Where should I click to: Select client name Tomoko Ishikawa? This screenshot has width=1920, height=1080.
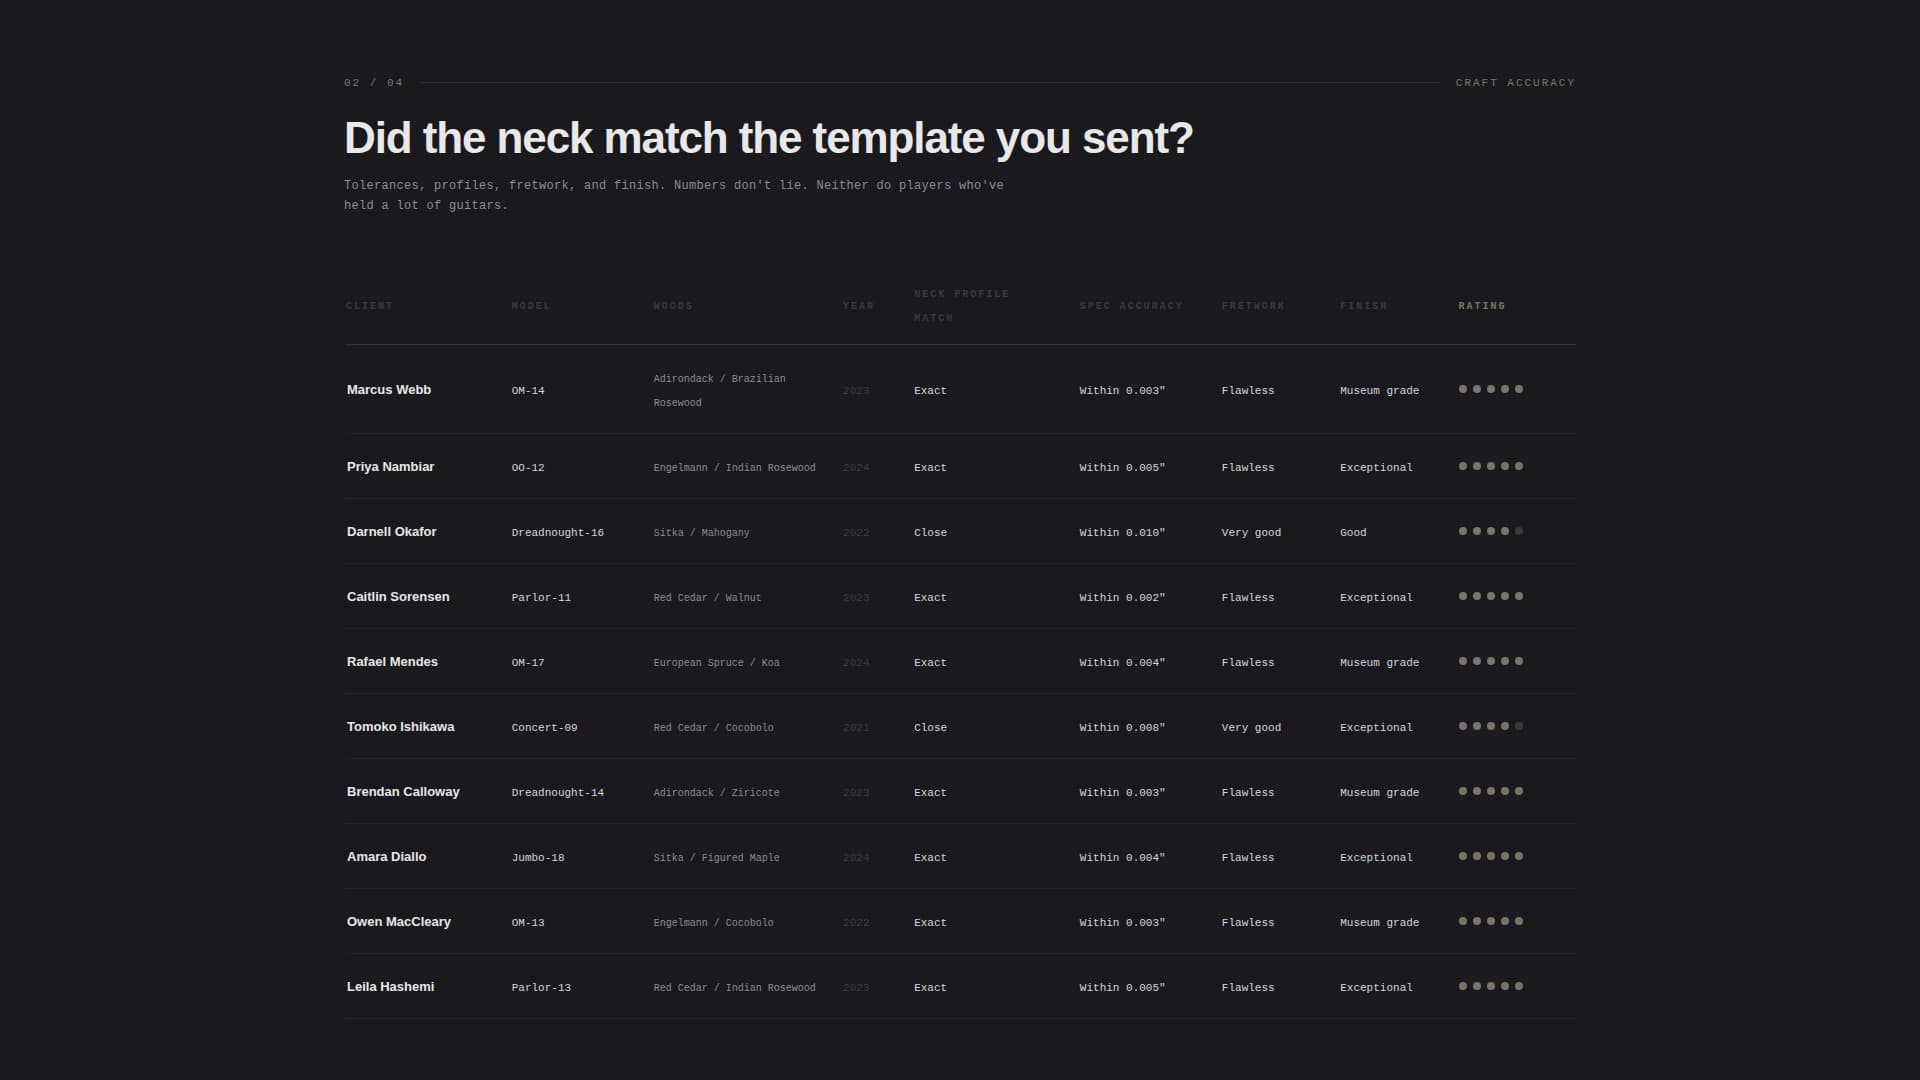[x=400, y=727]
